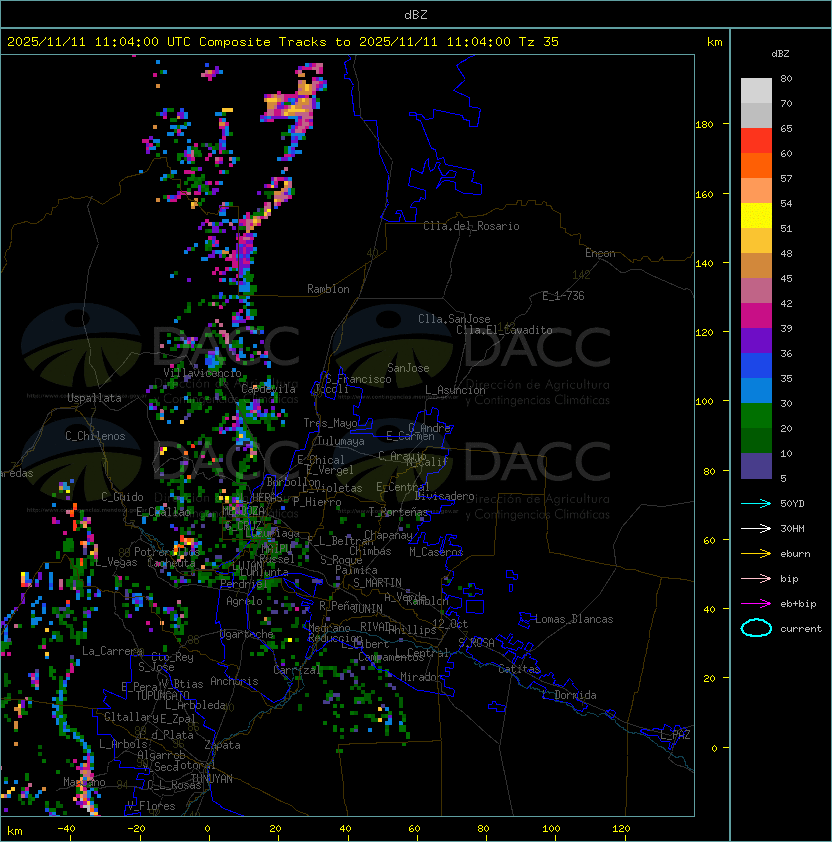Select the light blue 30-35 dBZ band
Viewport: 832px width, 842px height.
point(756,391)
